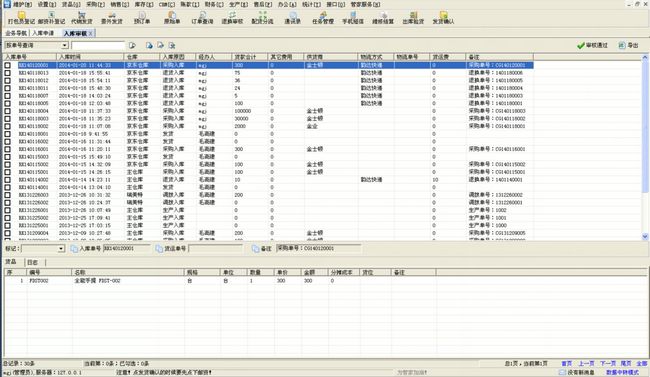Screen dimensions: 650x377
Task: Check the first selected row's checkbox
Action: [7, 65]
